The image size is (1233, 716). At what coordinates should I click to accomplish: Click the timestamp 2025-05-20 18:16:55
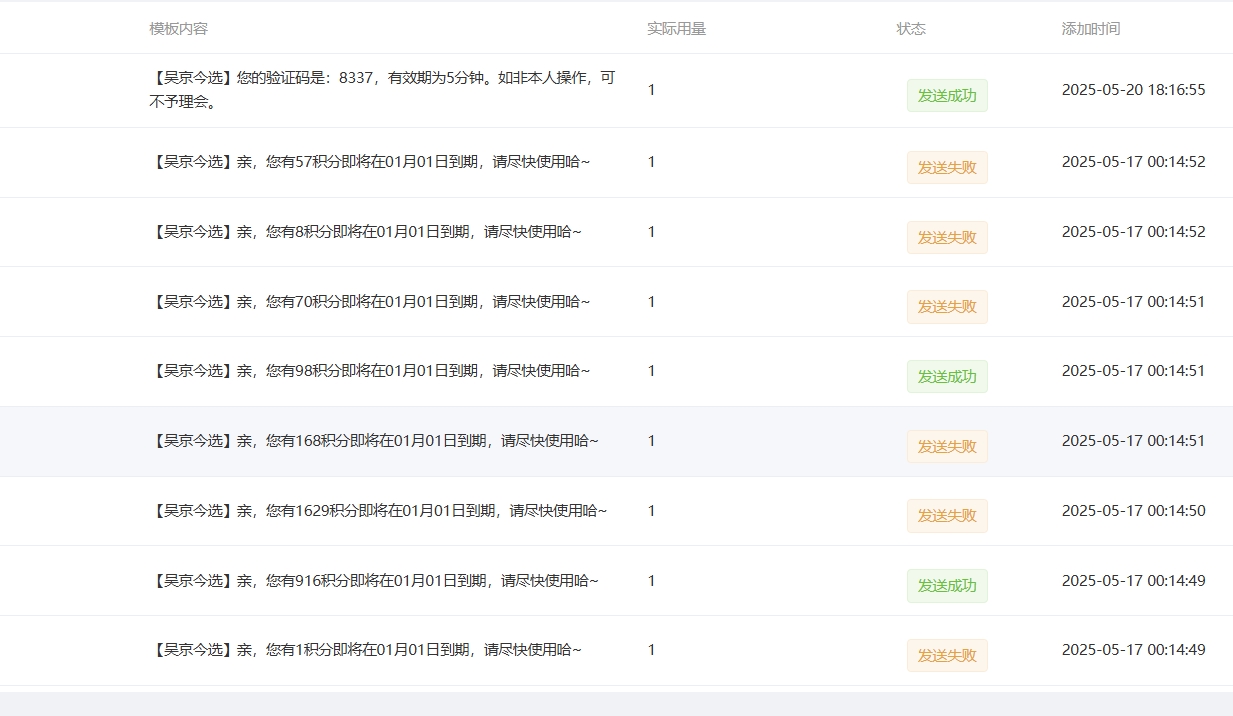point(1133,89)
